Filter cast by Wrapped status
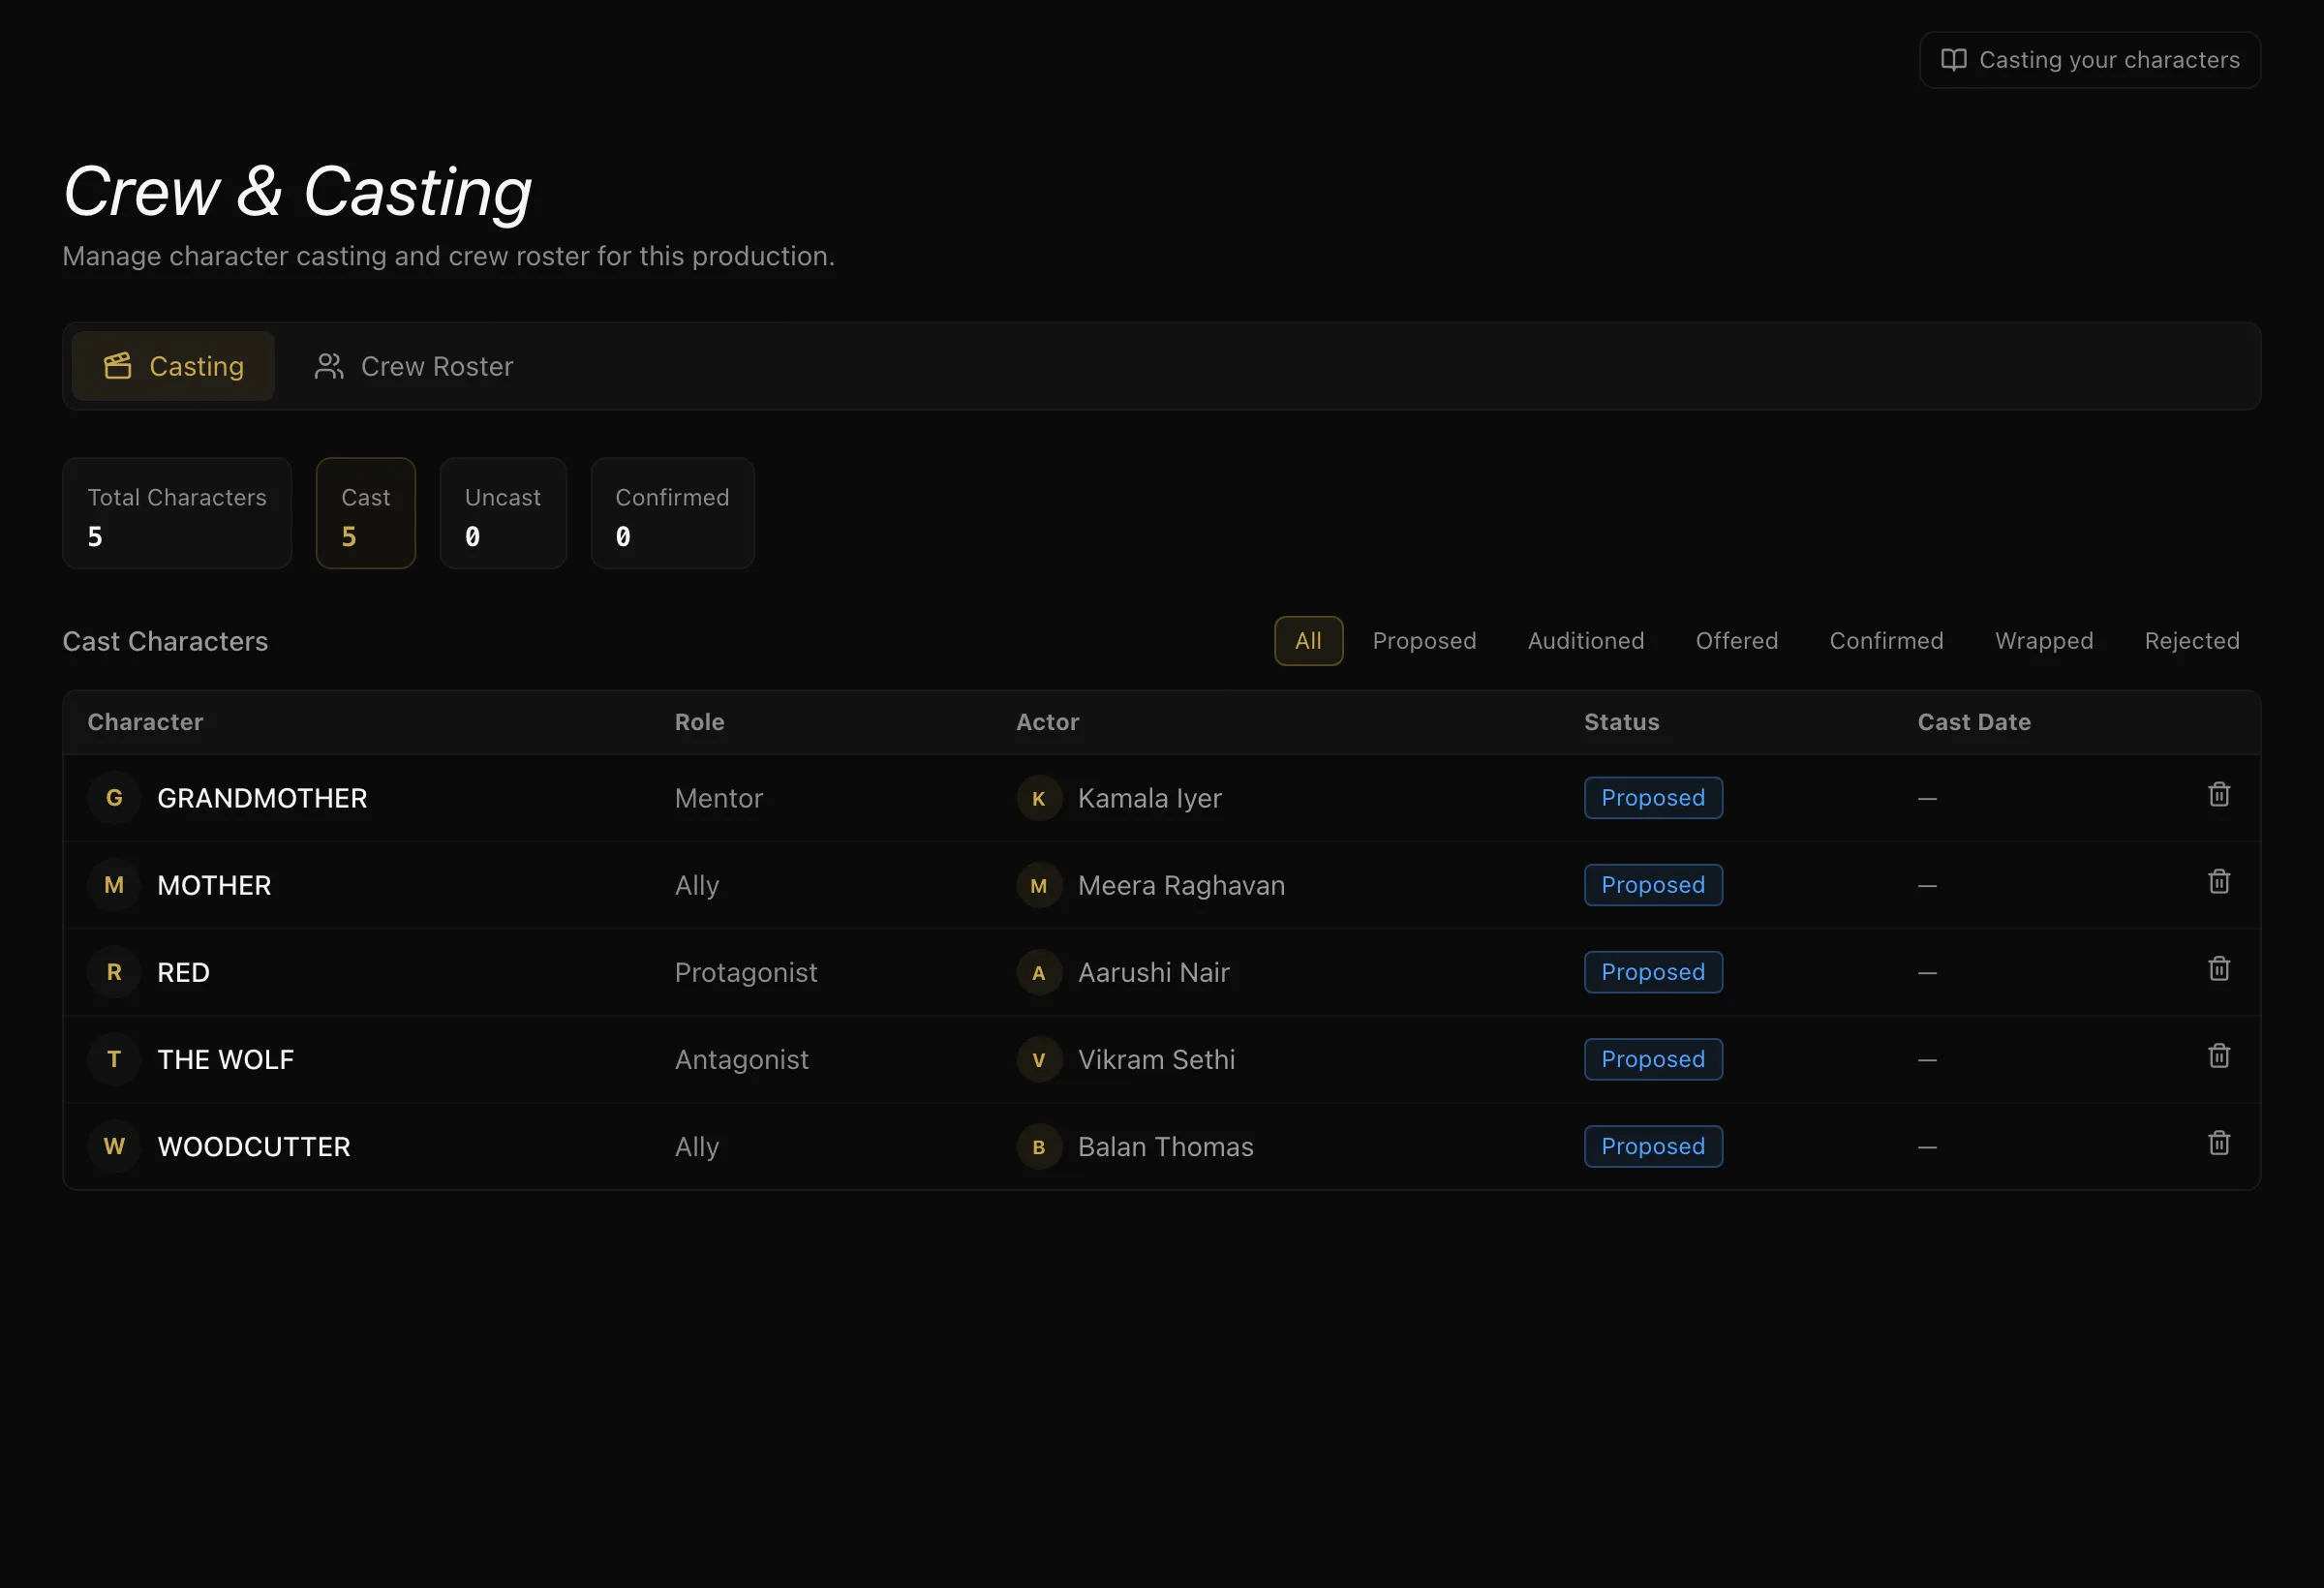Viewport: 2324px width, 1588px height. point(2044,641)
